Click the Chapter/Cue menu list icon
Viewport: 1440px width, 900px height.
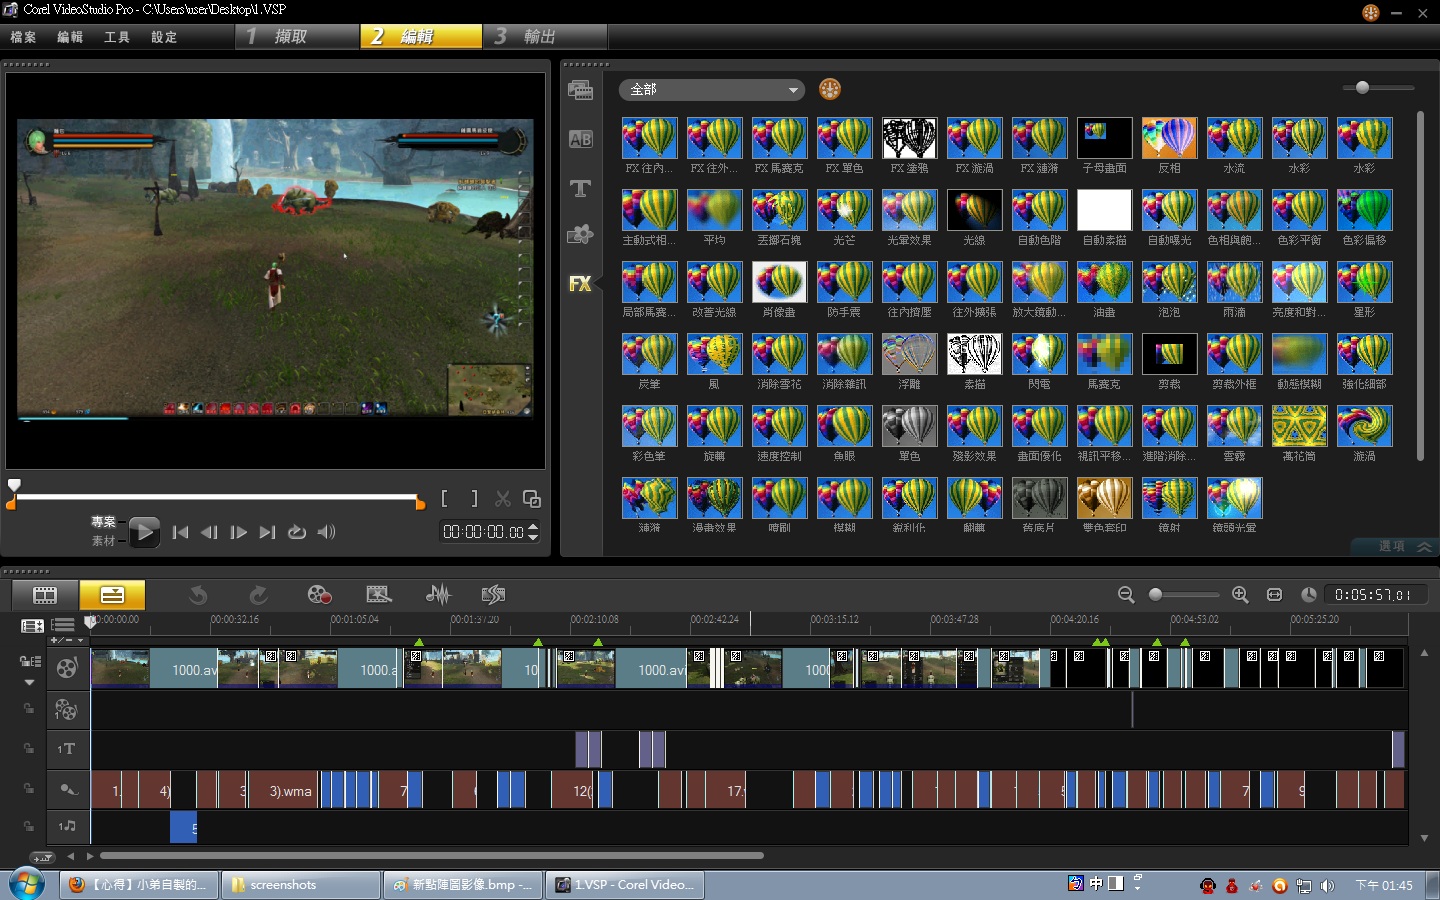63,626
